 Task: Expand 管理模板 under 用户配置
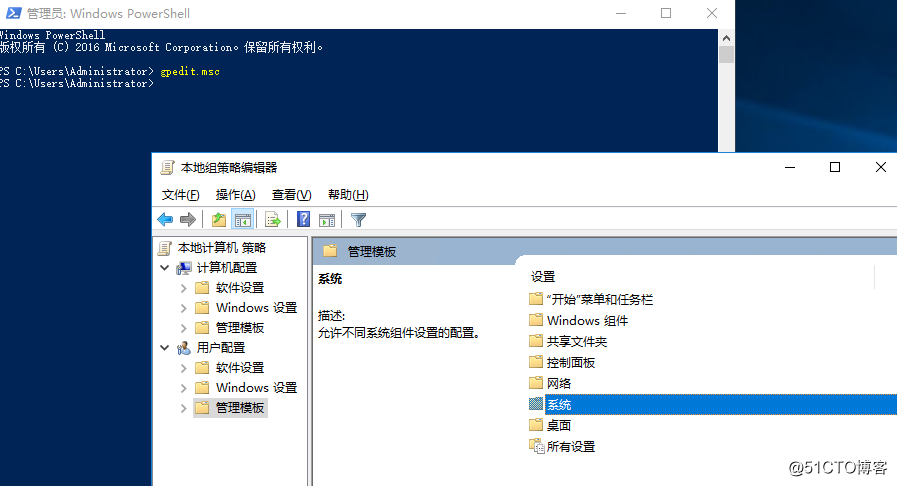tap(184, 408)
